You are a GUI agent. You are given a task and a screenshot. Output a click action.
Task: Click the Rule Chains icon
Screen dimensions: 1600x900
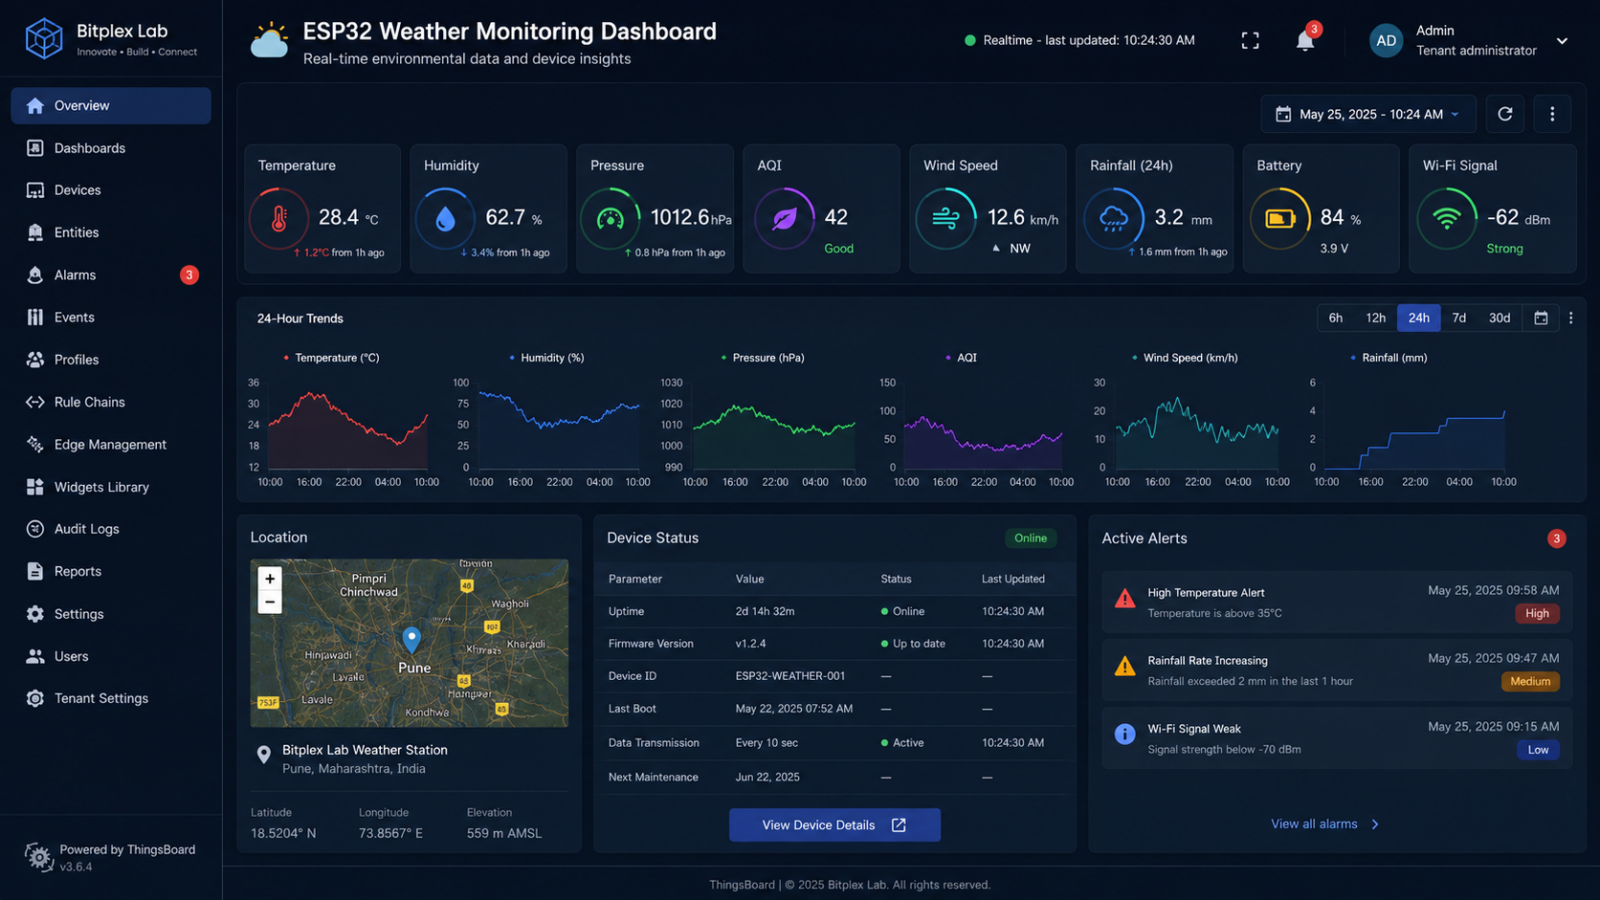[35, 402]
